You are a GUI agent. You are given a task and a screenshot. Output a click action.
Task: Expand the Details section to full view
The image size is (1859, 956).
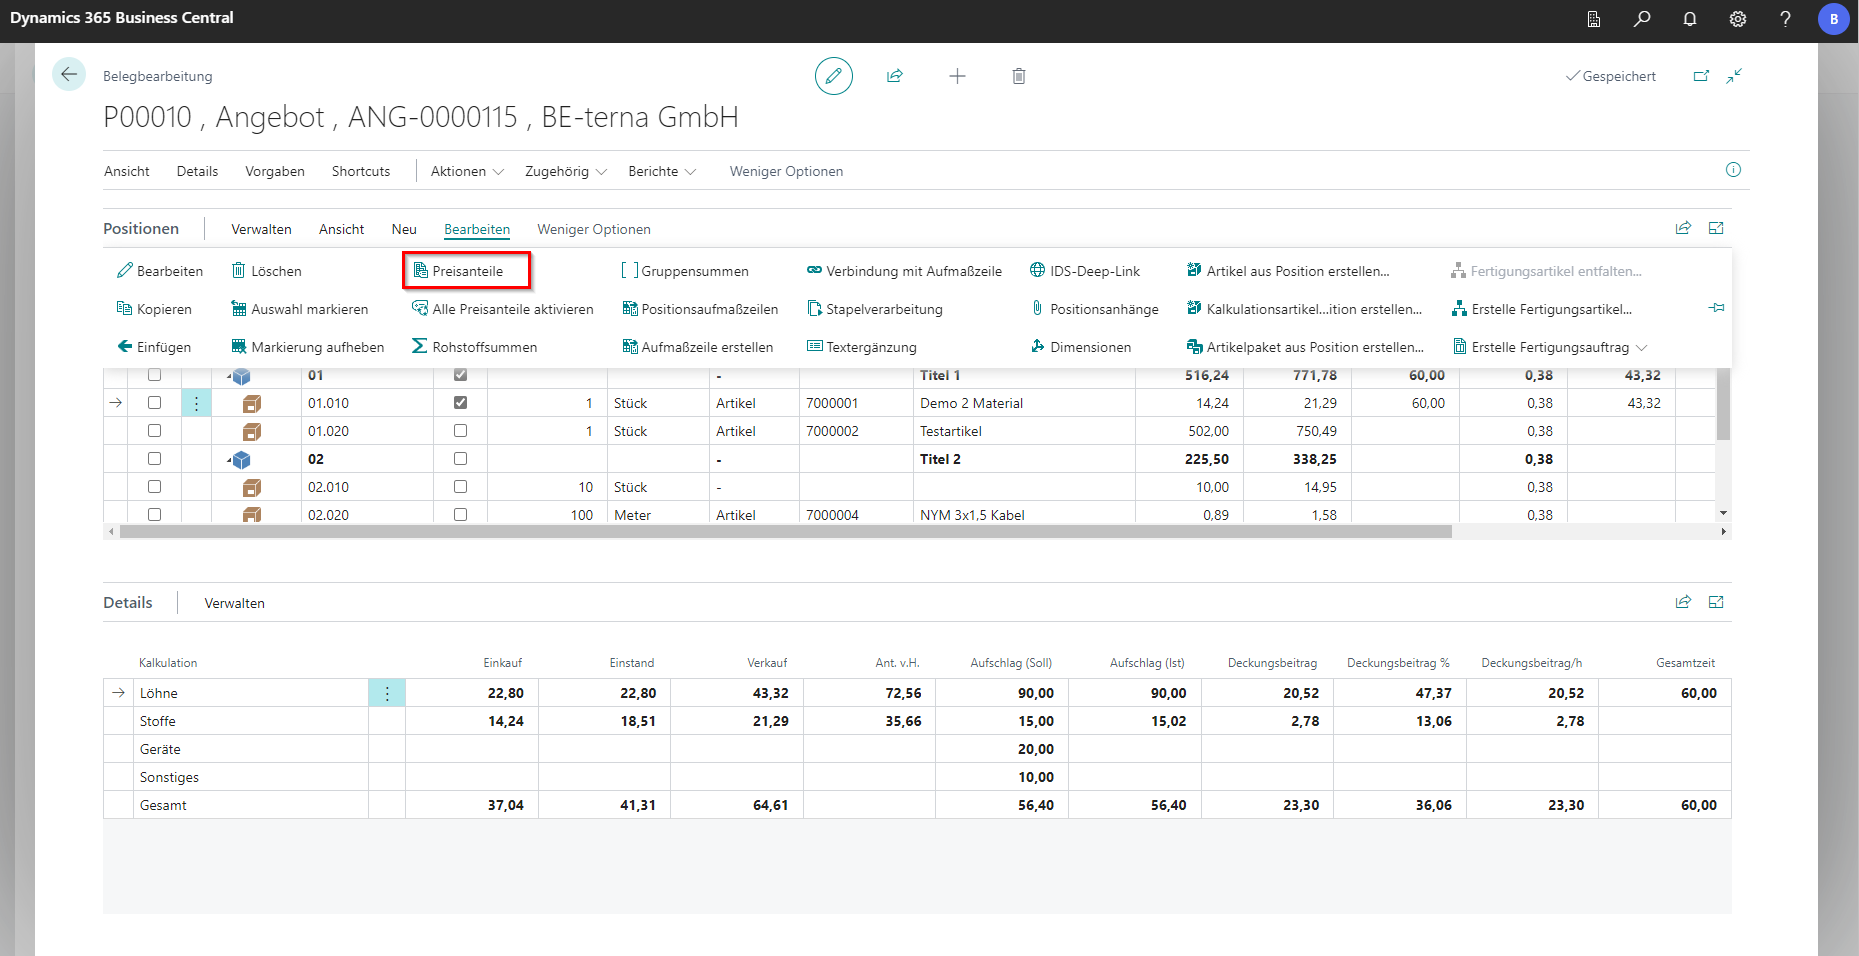(1717, 602)
